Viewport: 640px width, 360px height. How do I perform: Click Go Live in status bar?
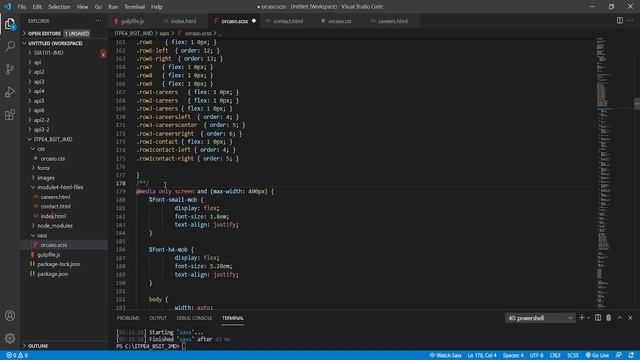[x=597, y=356]
